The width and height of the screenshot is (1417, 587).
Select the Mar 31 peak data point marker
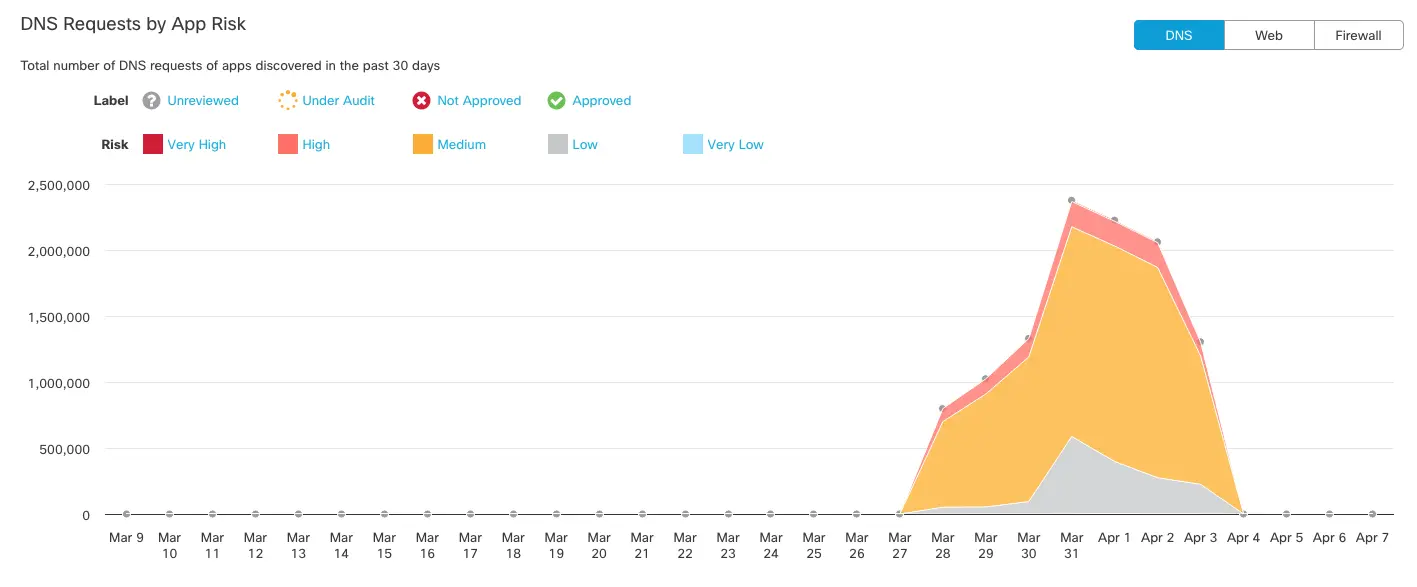1071,200
